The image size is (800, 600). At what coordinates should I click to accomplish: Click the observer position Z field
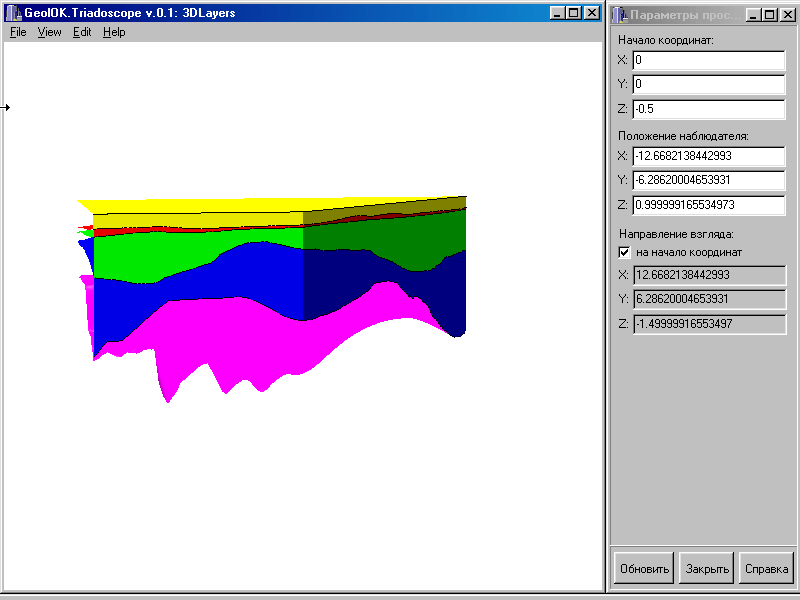[708, 205]
